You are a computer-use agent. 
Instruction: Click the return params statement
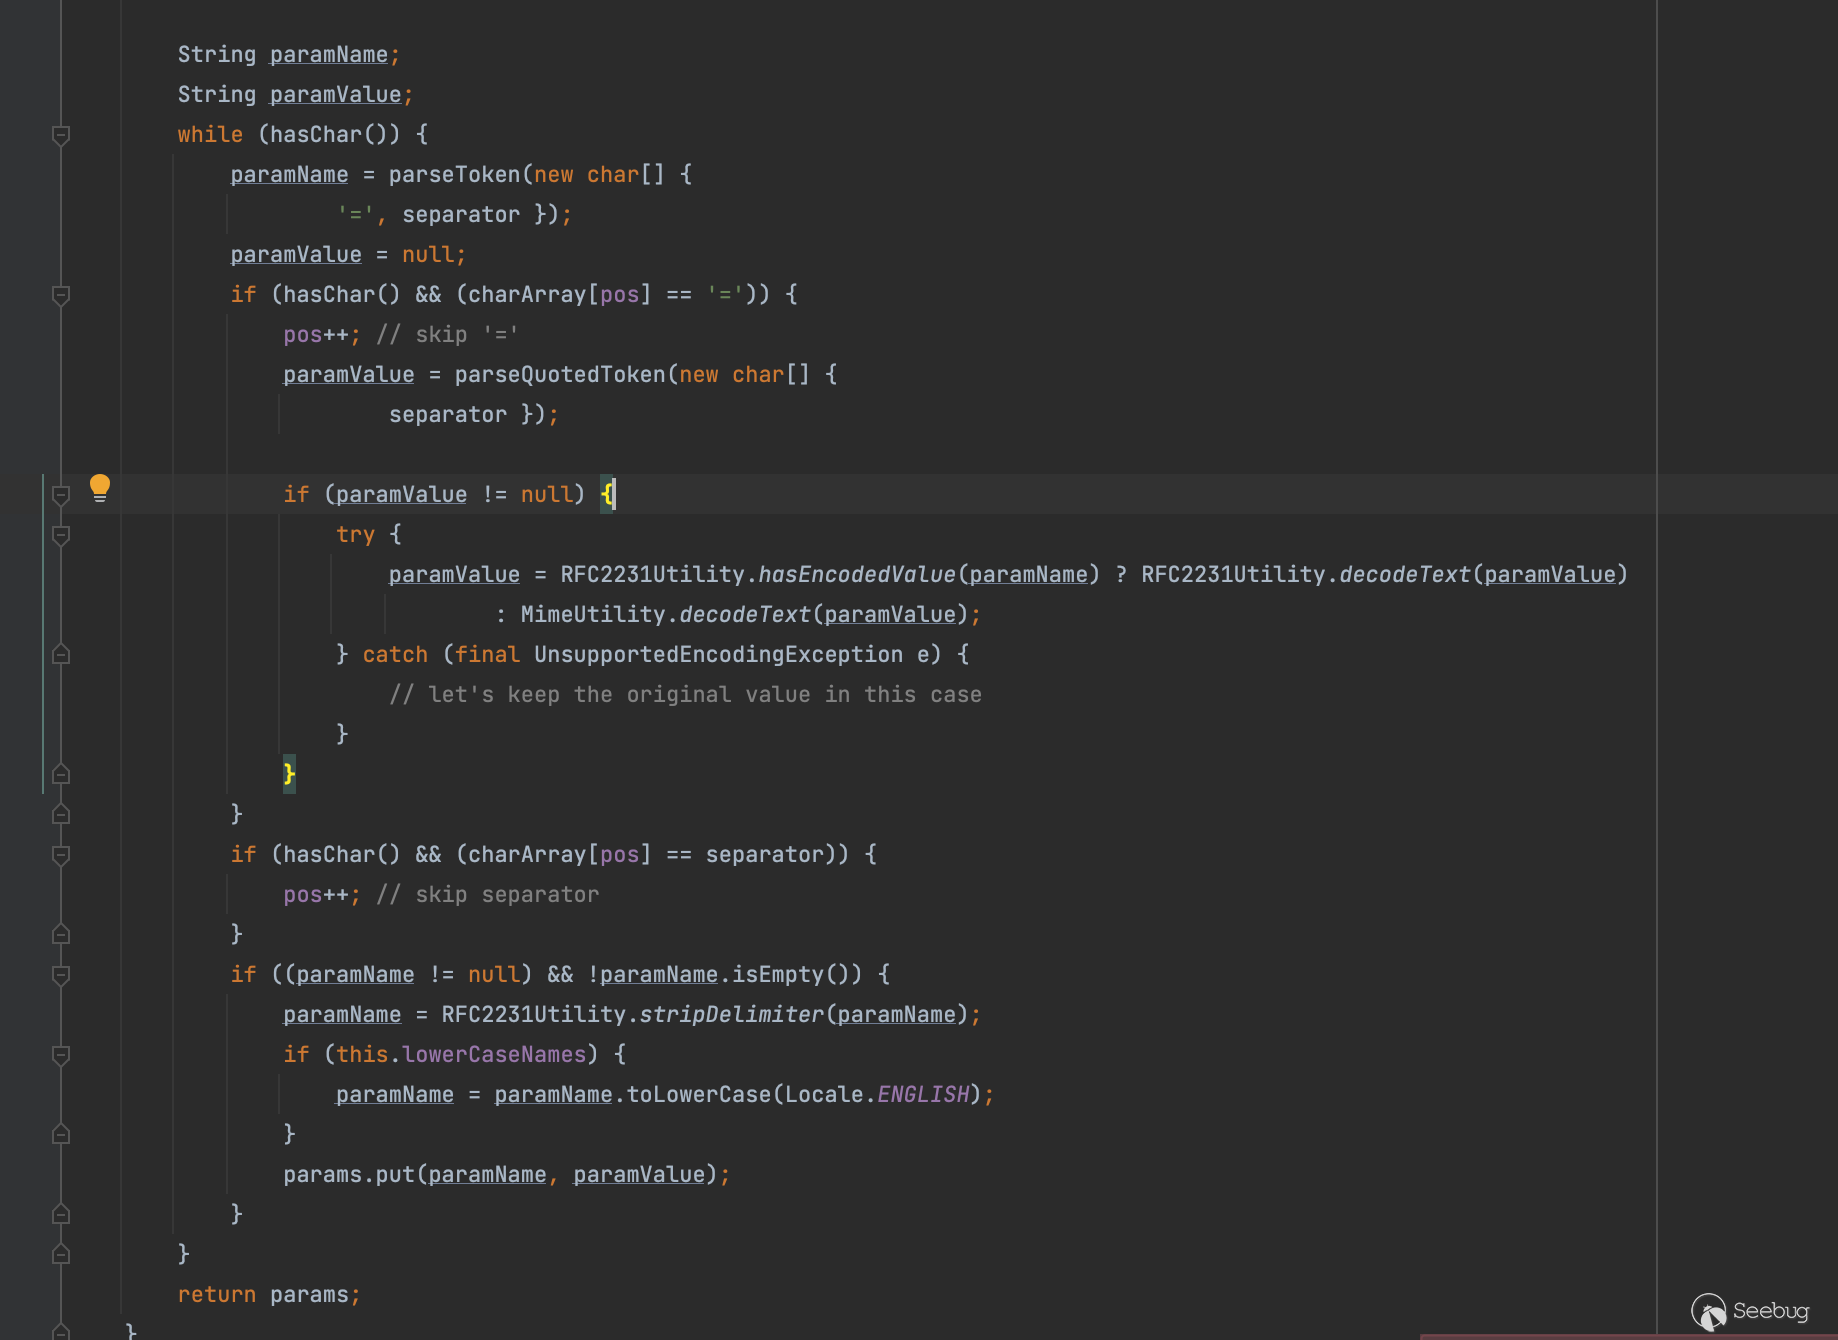[268, 1295]
